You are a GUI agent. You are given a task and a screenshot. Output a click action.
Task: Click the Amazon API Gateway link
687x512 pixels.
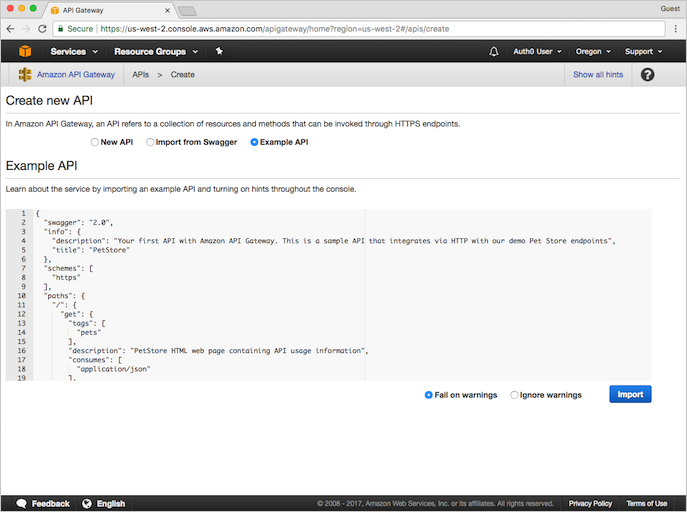tap(76, 75)
